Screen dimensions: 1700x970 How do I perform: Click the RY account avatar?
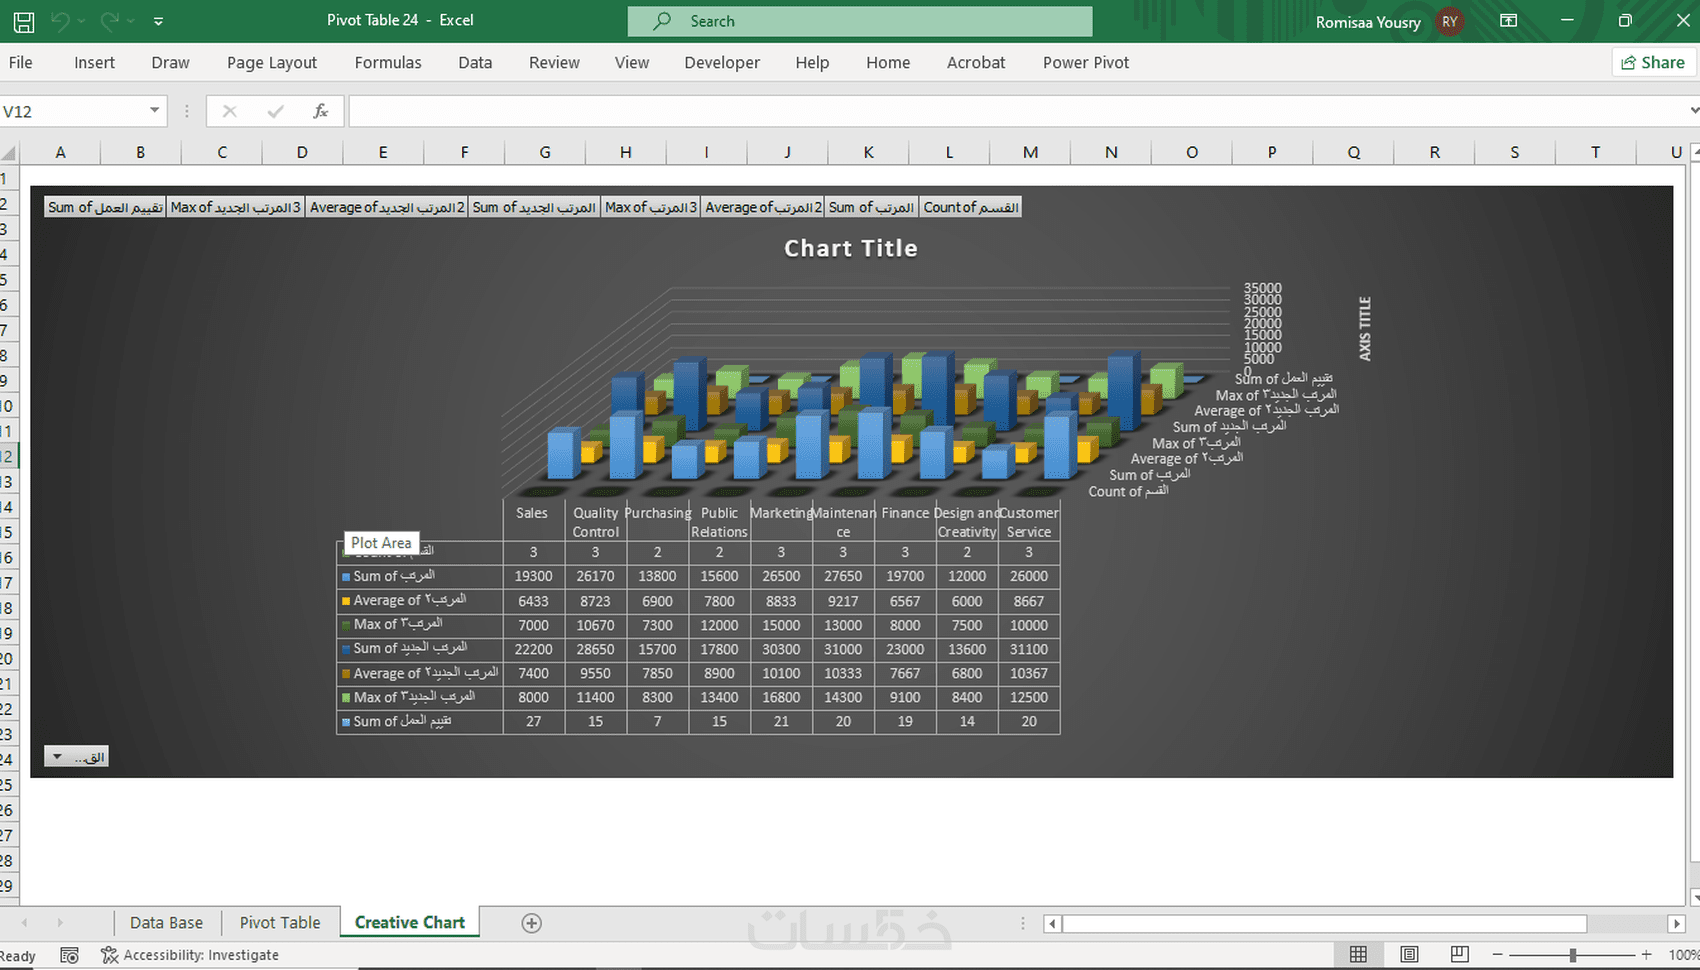[x=1449, y=21]
